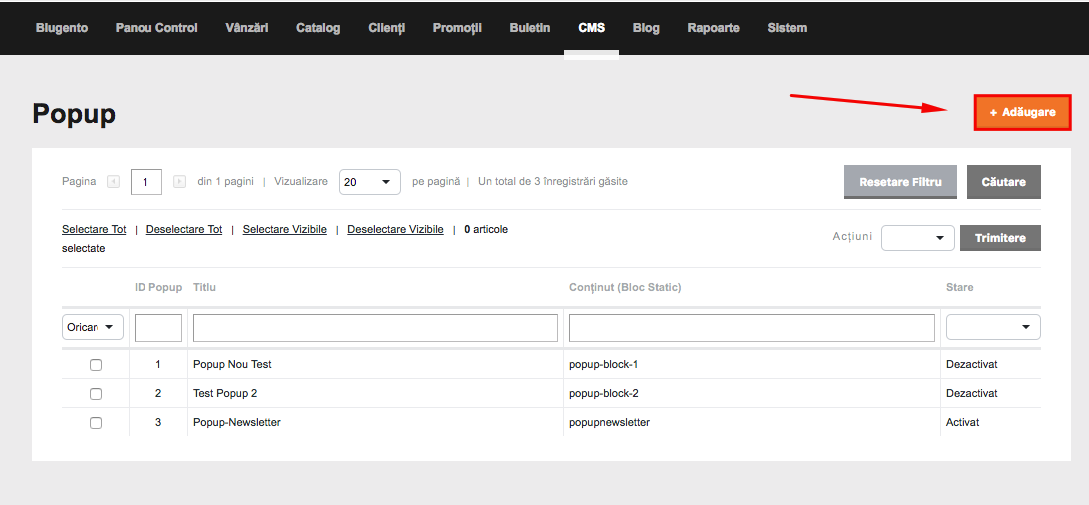1089x505 pixels.
Task: Go to the previous page arrow icon
Action: (113, 181)
